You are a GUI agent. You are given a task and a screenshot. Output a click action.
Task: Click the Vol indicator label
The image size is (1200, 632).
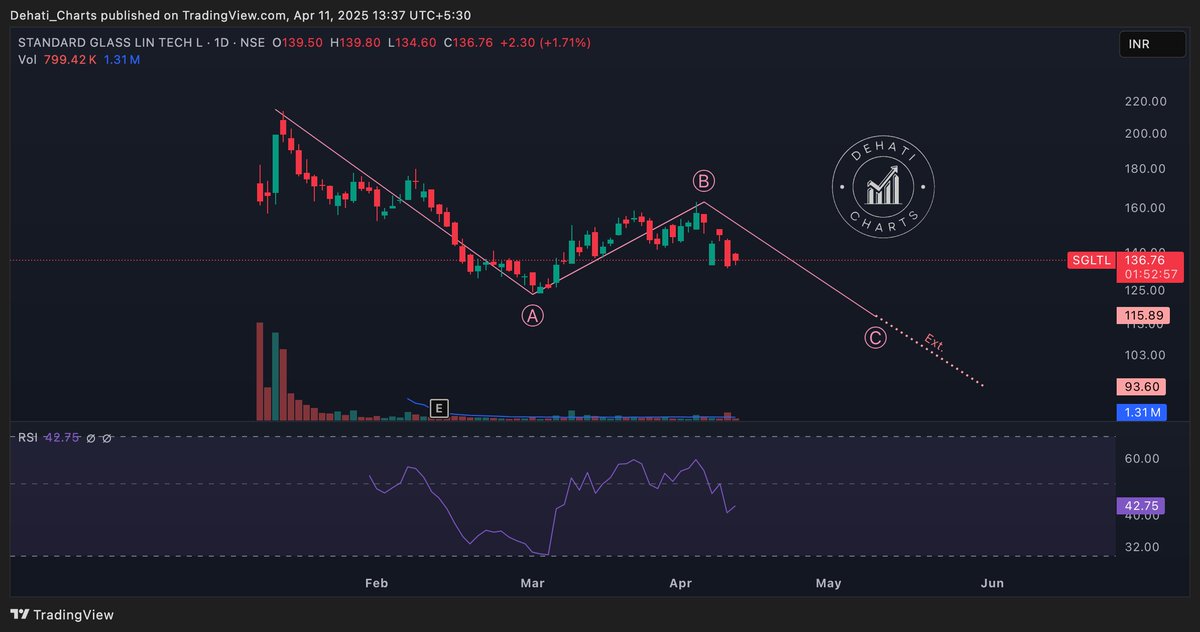tap(28, 60)
